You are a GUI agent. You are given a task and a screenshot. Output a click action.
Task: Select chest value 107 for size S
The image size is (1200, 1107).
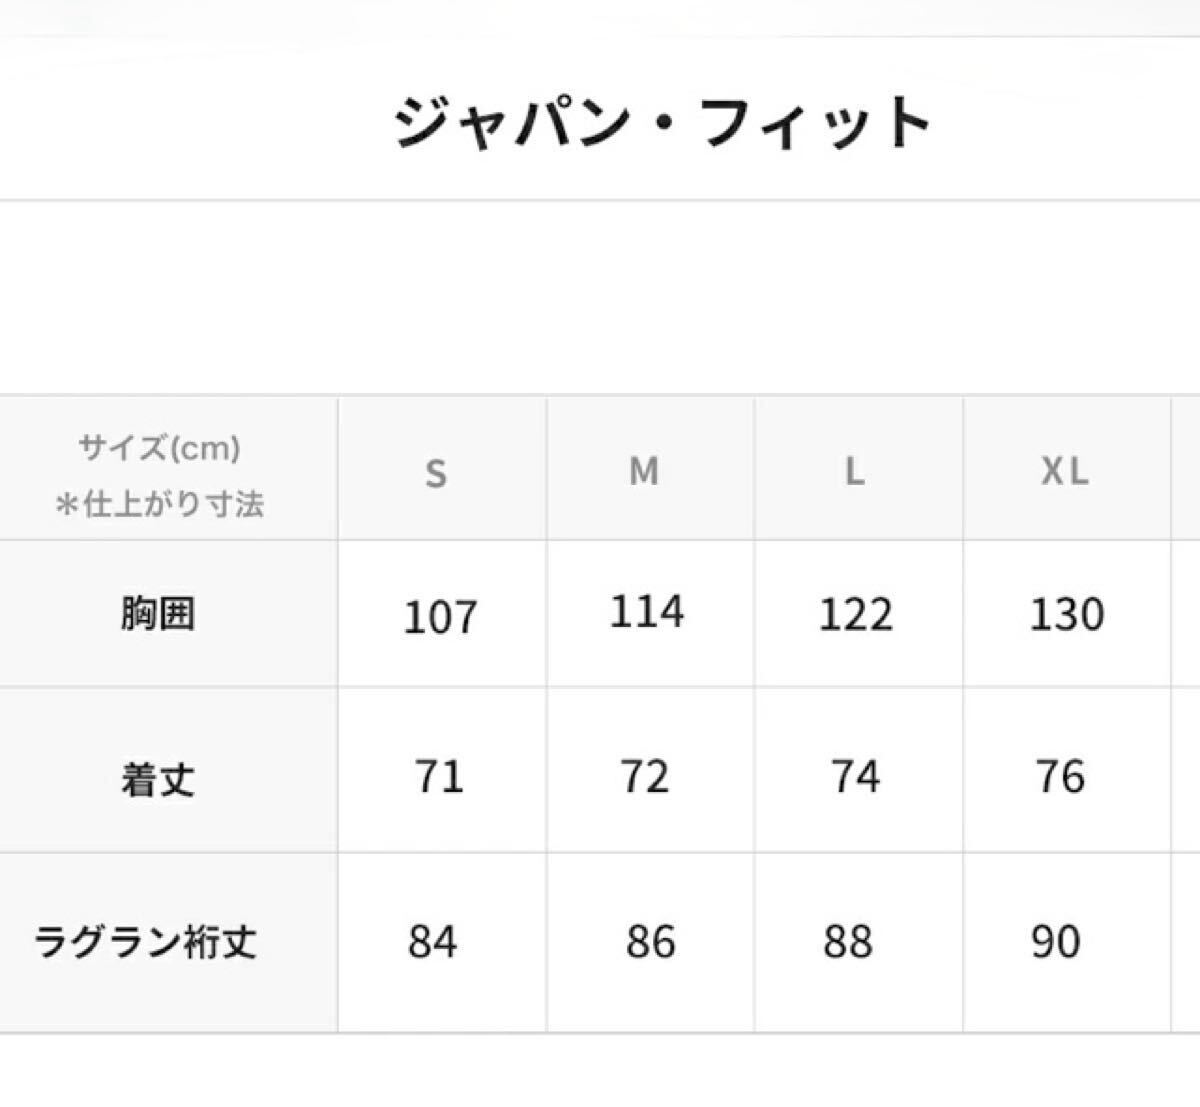coord(440,616)
